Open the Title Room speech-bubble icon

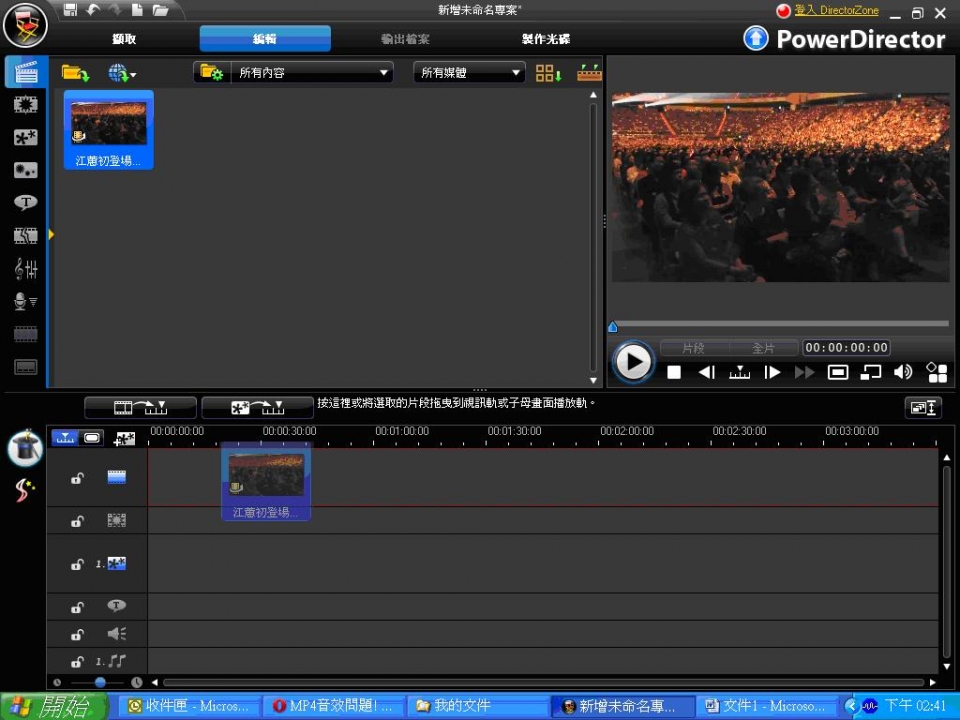point(25,203)
